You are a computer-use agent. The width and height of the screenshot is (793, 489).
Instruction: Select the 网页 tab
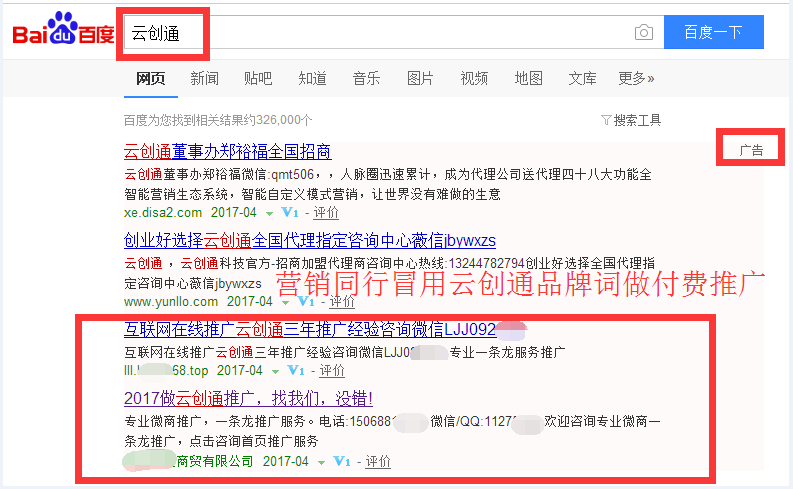click(151, 78)
